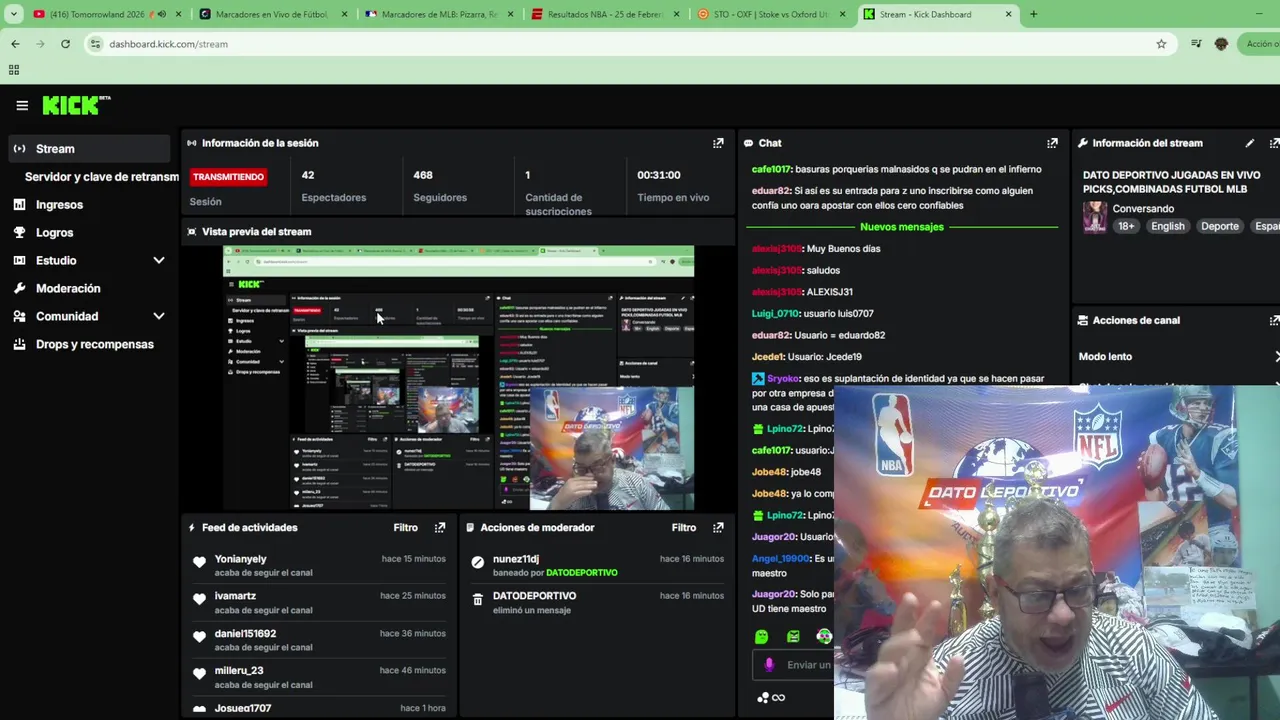Viewport: 1280px width, 720px height.
Task: Expand the Estudio sidebar section
Action: [158, 260]
